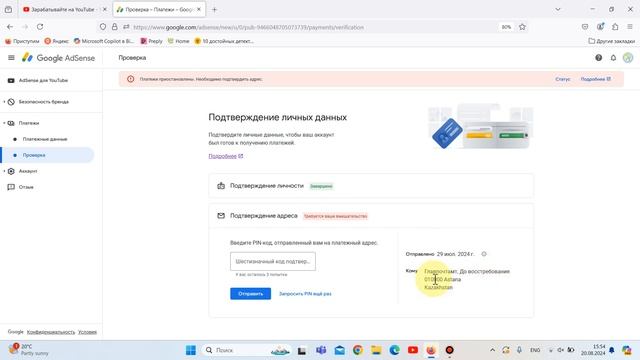640x360 pixels.
Task: Show hidden system tray icons
Action: (x=492, y=350)
